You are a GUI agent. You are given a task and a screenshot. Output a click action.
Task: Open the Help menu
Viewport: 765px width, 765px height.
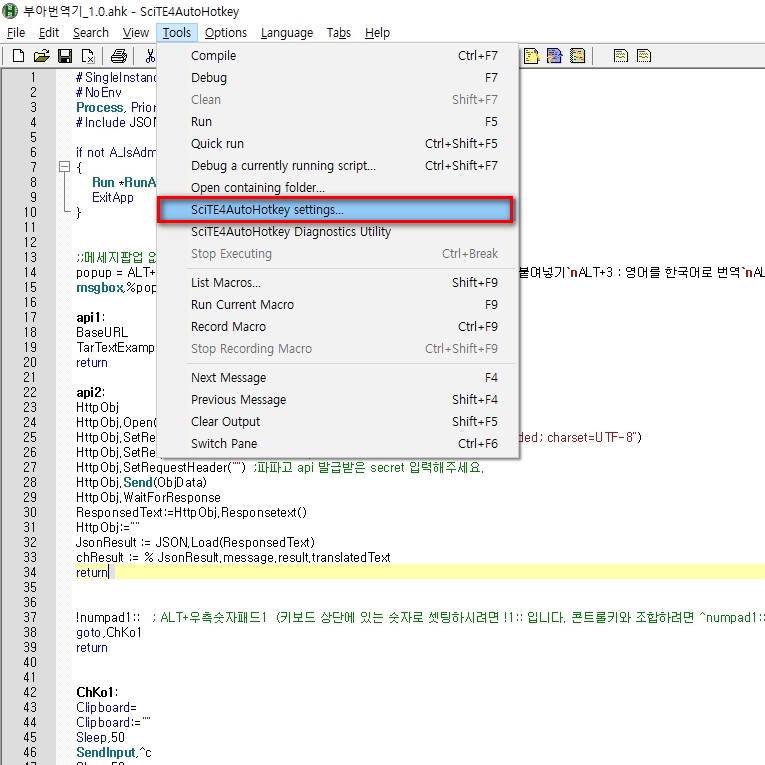377,33
